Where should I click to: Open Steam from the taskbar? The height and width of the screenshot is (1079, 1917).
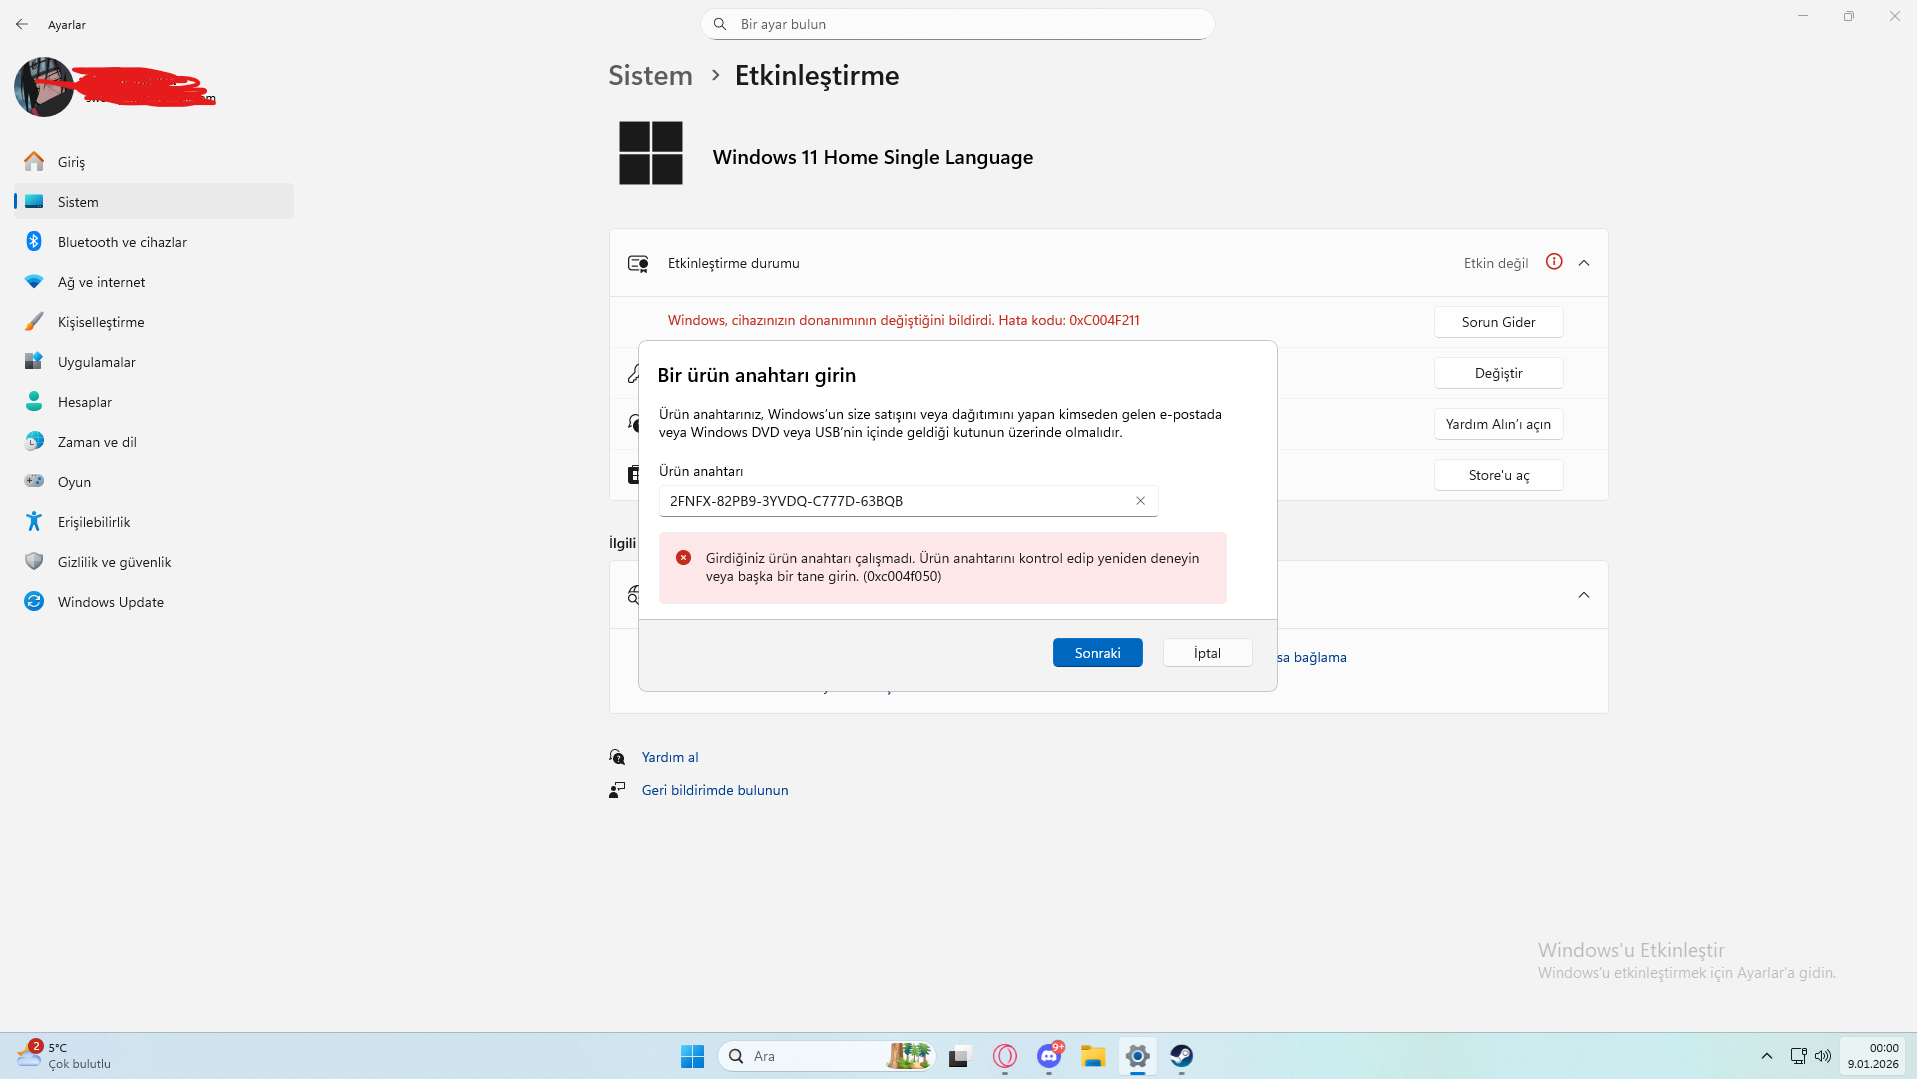[x=1181, y=1056]
